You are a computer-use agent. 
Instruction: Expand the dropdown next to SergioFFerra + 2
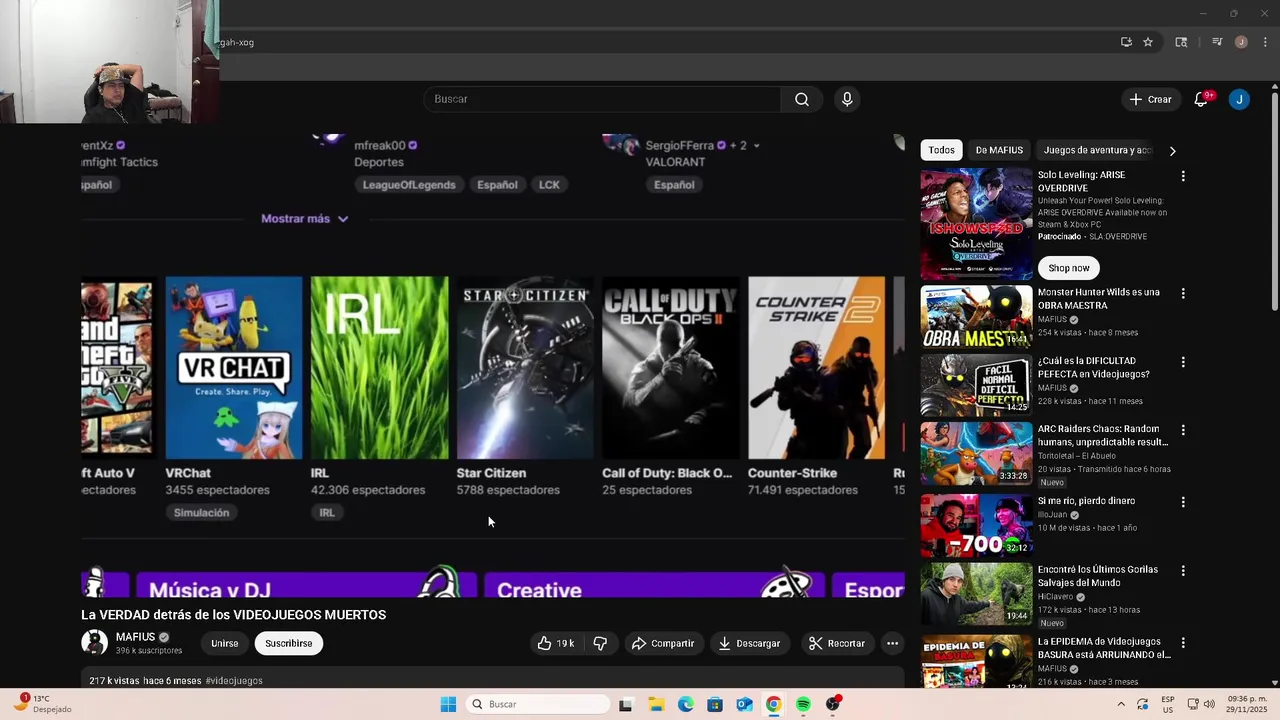(x=756, y=146)
